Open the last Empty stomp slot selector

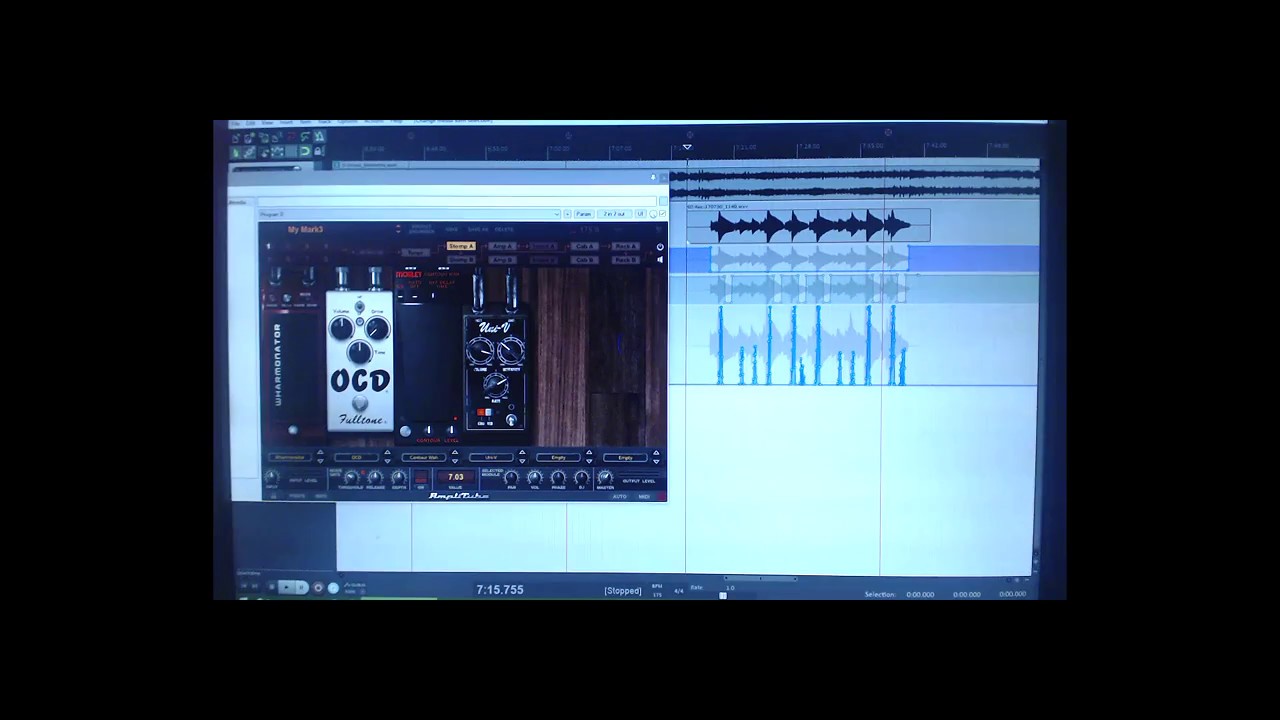(x=625, y=457)
